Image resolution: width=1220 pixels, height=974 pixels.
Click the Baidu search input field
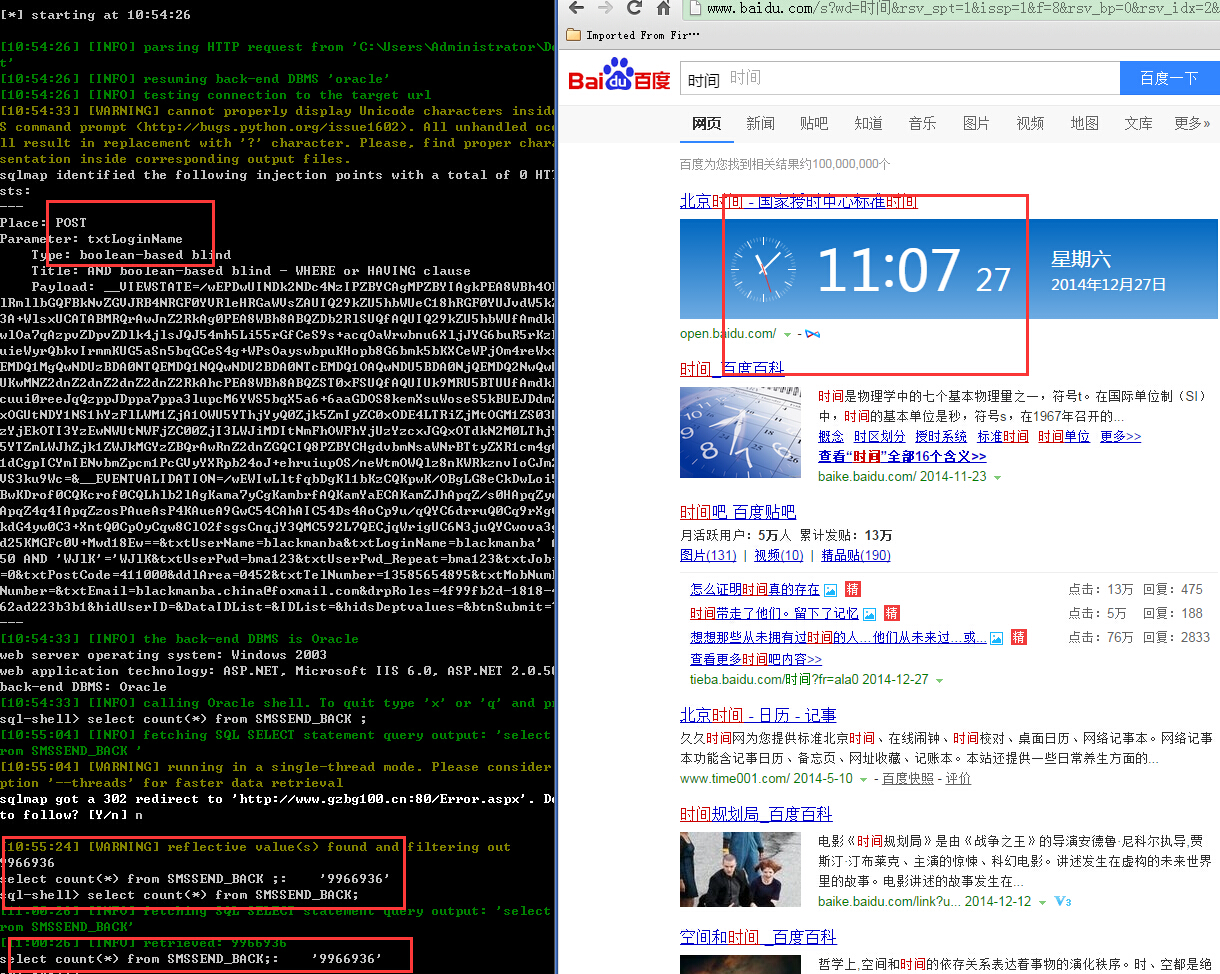click(x=899, y=78)
